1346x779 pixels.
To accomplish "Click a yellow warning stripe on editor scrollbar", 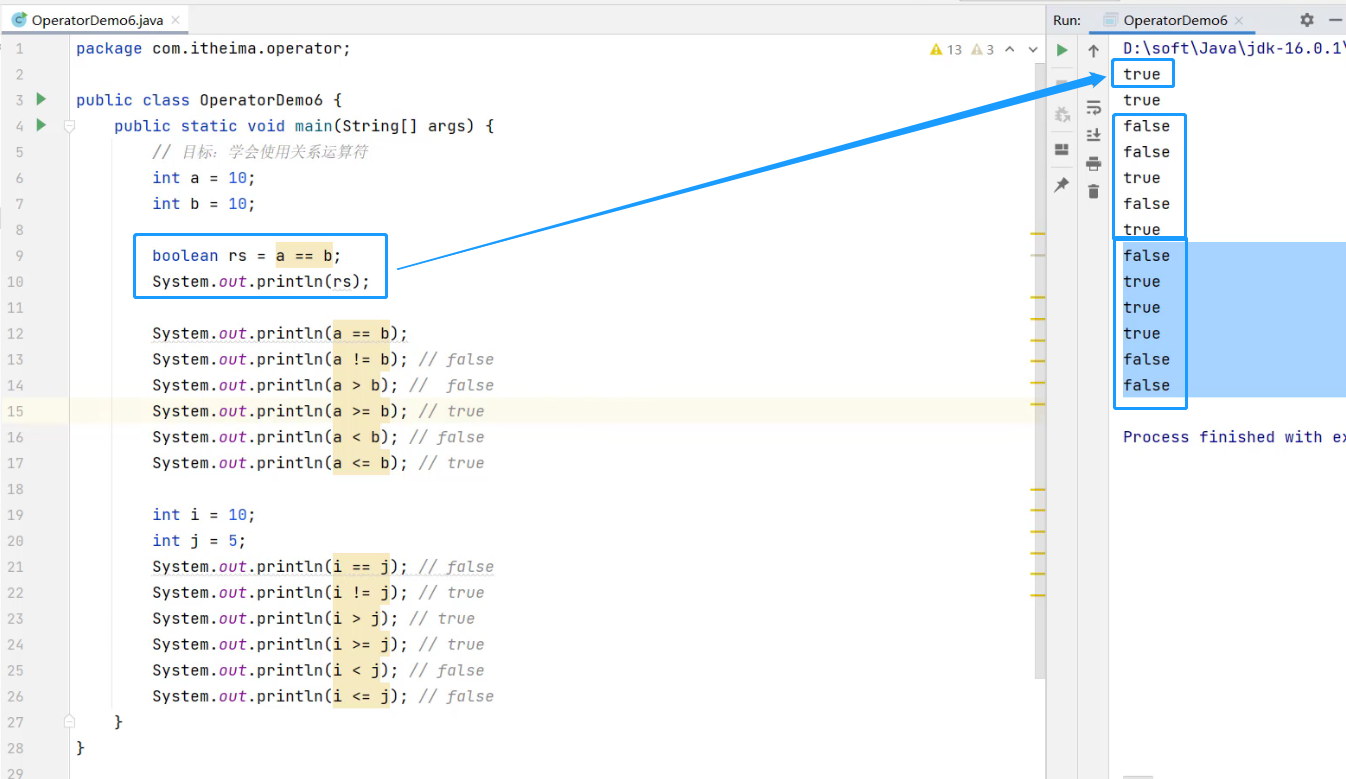I will coord(1037,233).
